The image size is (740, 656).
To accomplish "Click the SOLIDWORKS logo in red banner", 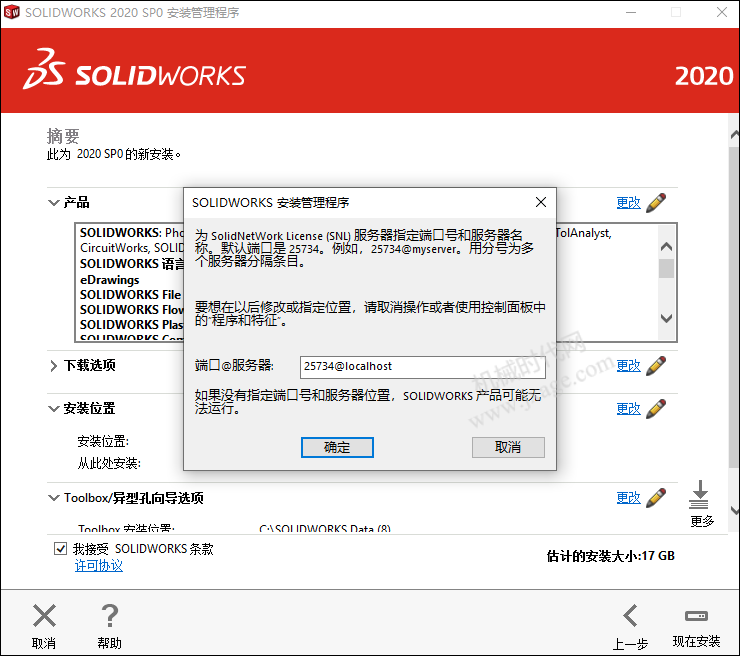I will (x=135, y=69).
